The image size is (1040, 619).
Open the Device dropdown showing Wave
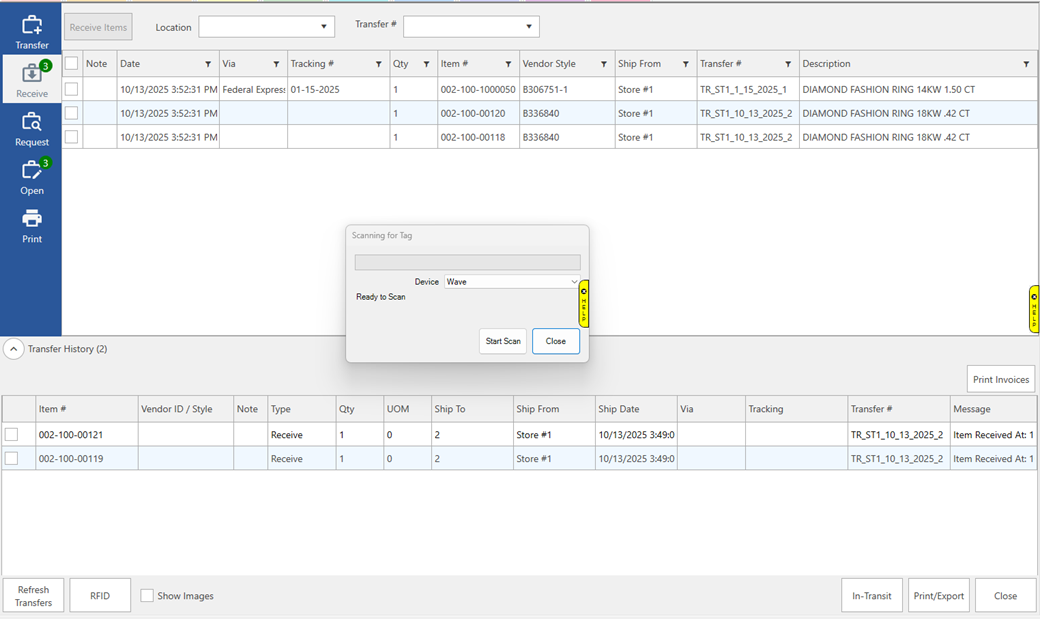point(511,282)
